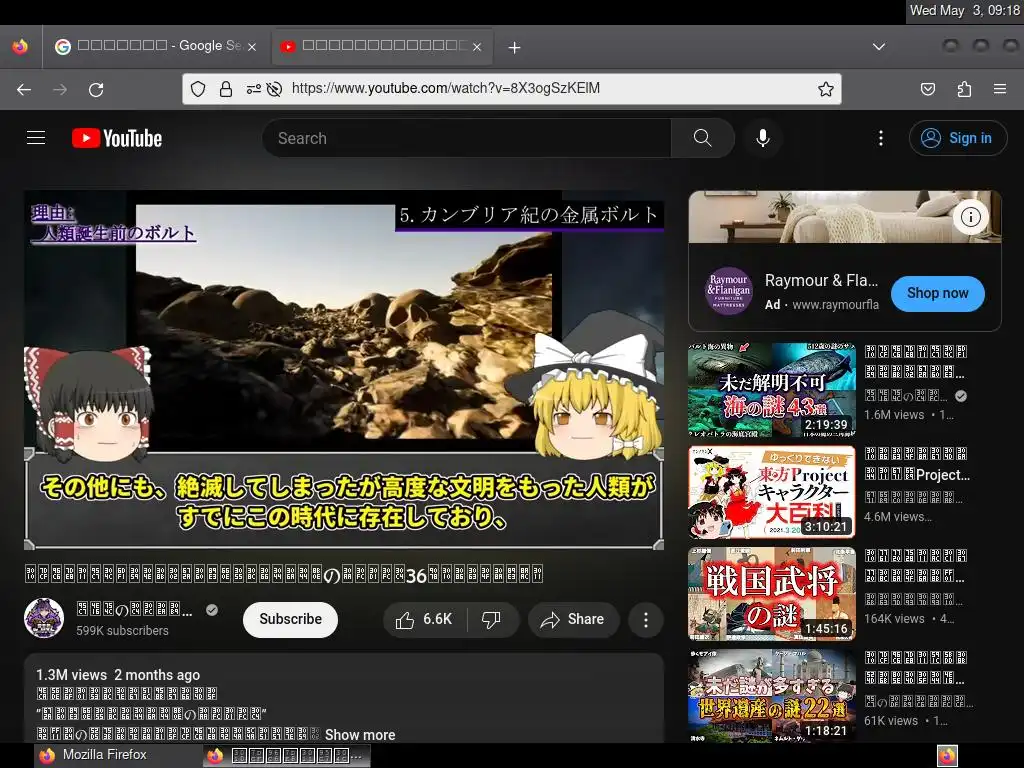The width and height of the screenshot is (1024, 768).
Task: Like the video with thumbs up
Action: 424,620
